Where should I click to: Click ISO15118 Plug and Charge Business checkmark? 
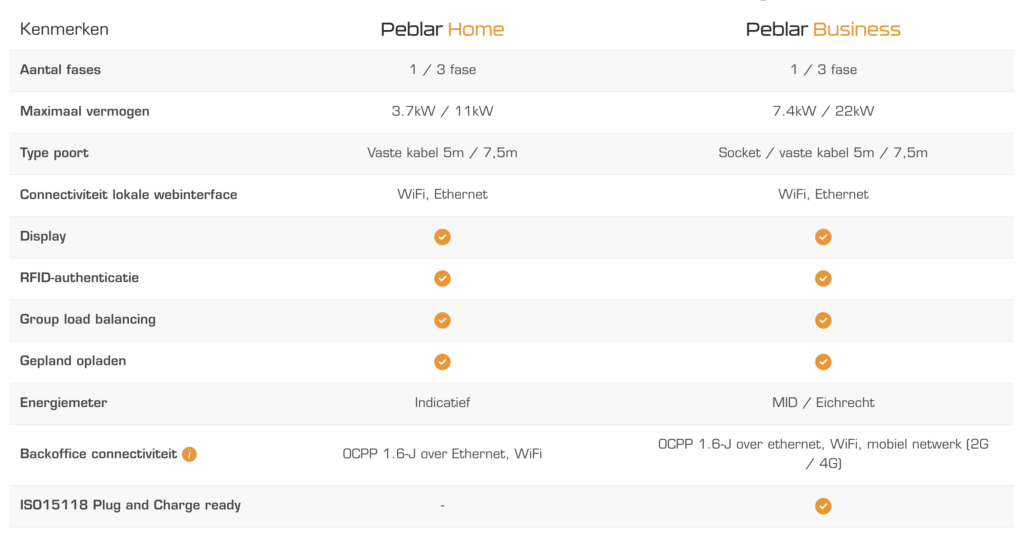click(823, 506)
